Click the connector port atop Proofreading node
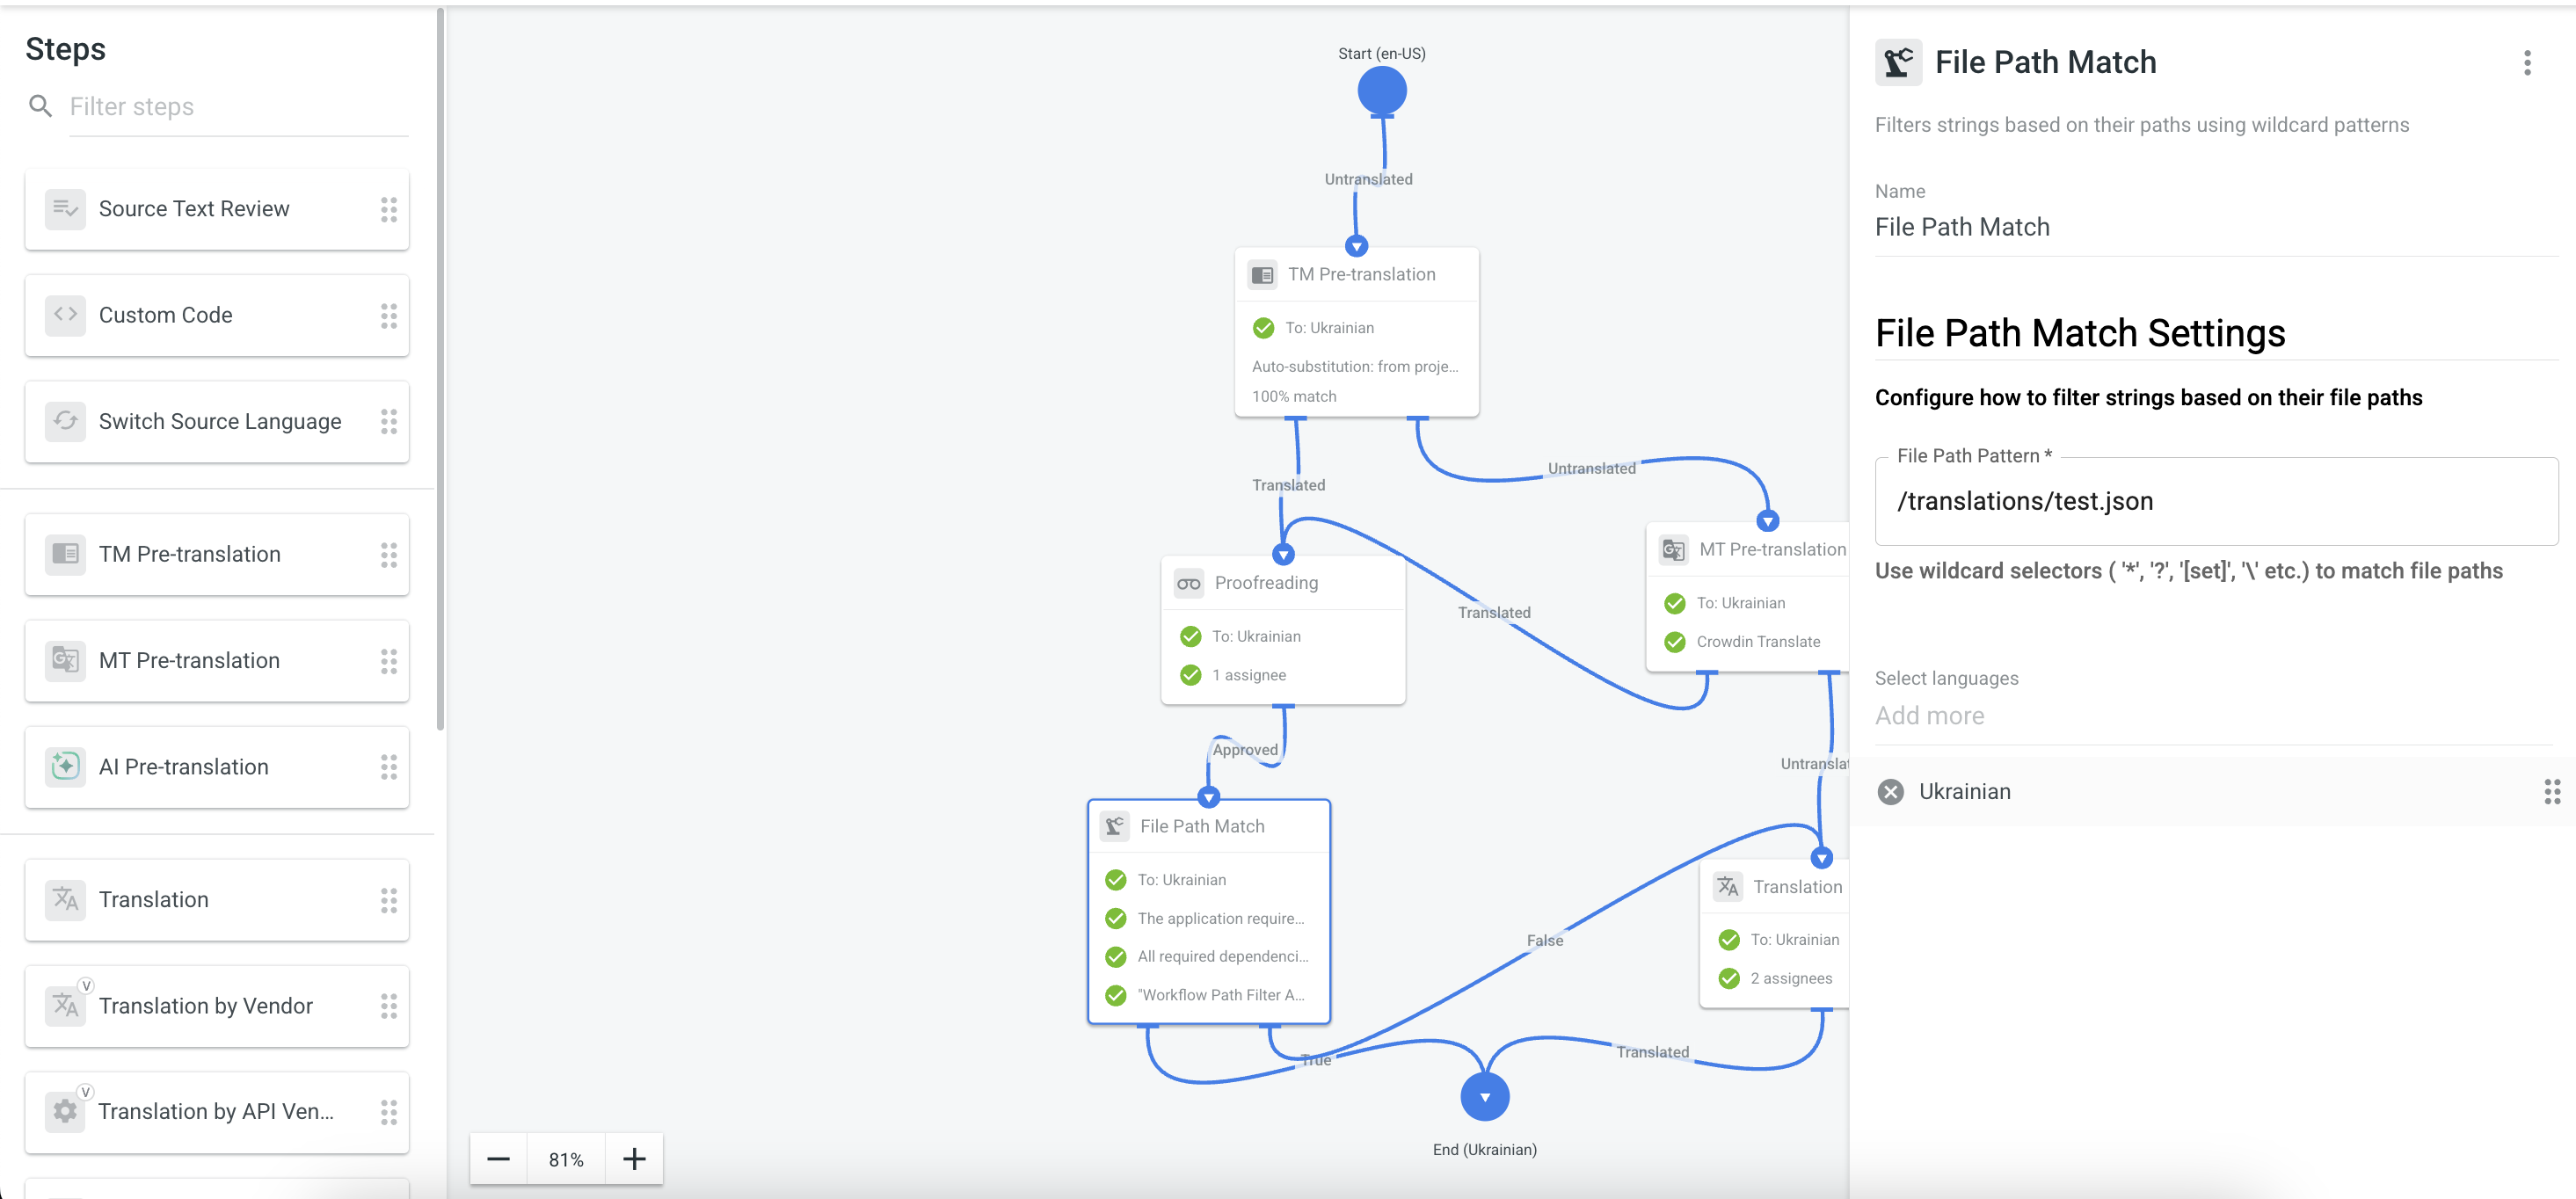The height and width of the screenshot is (1199, 2576). click(x=1283, y=554)
